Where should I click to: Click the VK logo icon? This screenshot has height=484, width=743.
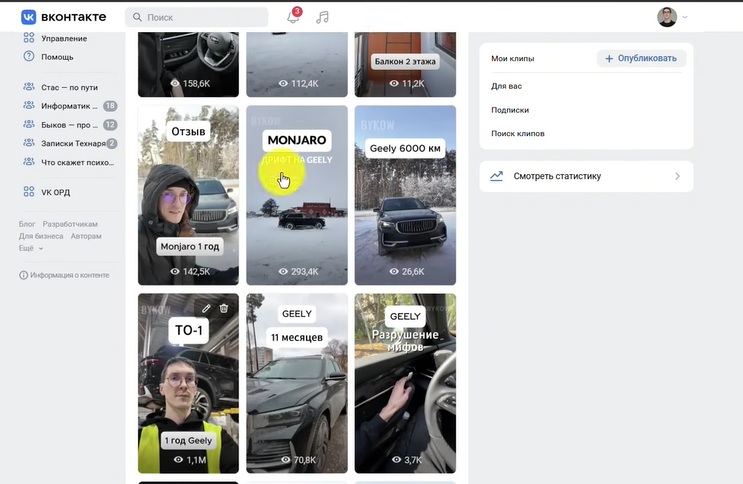28,17
